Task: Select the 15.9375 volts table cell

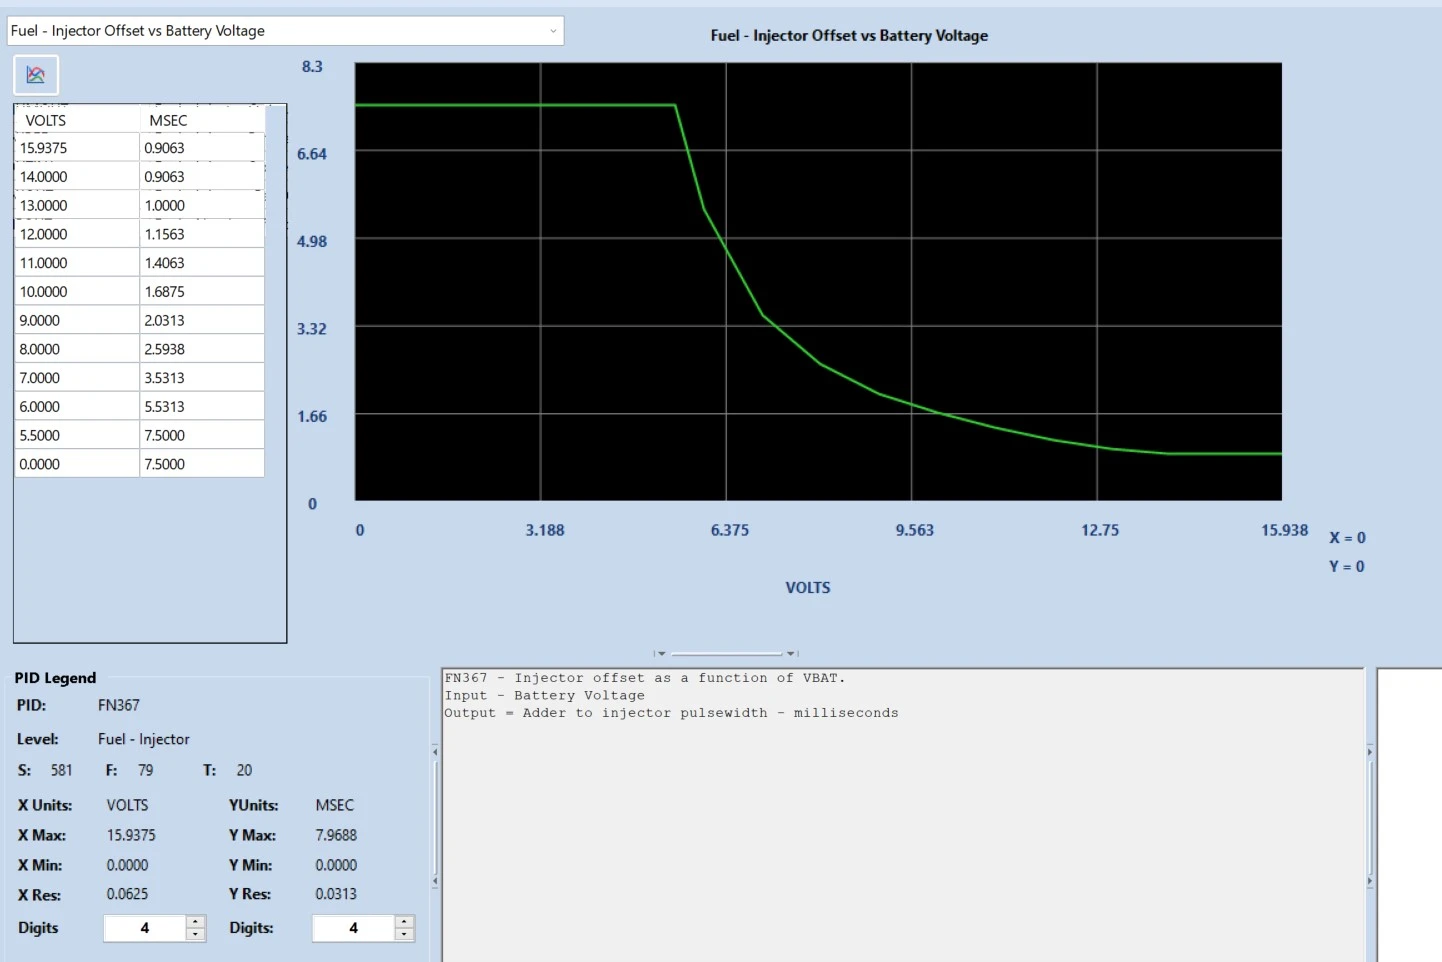Action: point(77,148)
